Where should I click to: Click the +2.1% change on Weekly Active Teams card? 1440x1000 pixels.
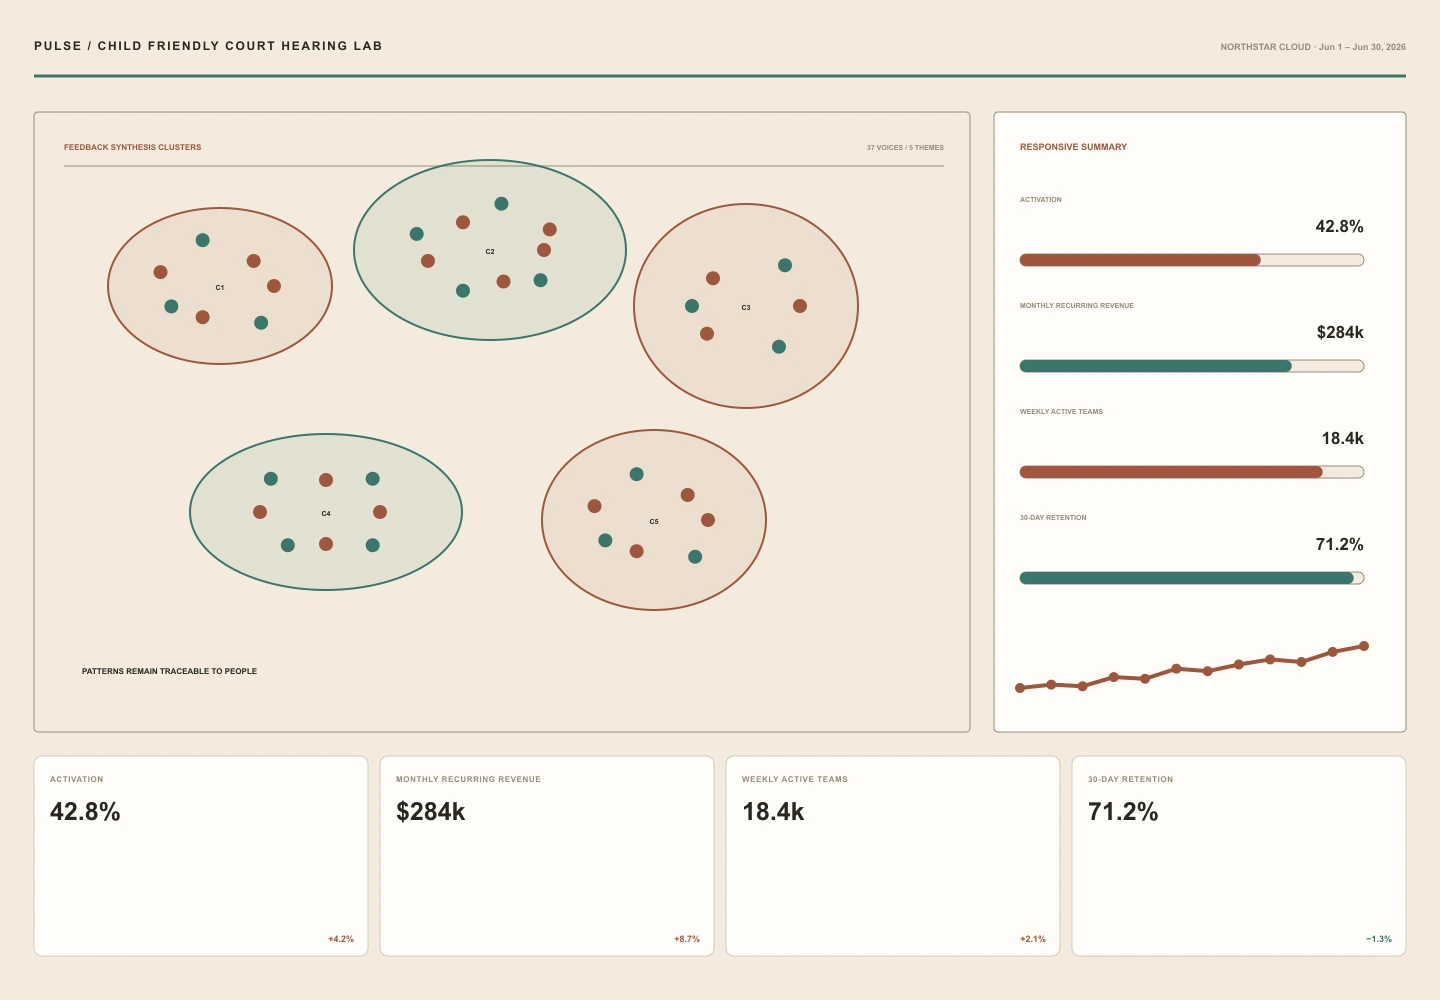coord(1033,939)
